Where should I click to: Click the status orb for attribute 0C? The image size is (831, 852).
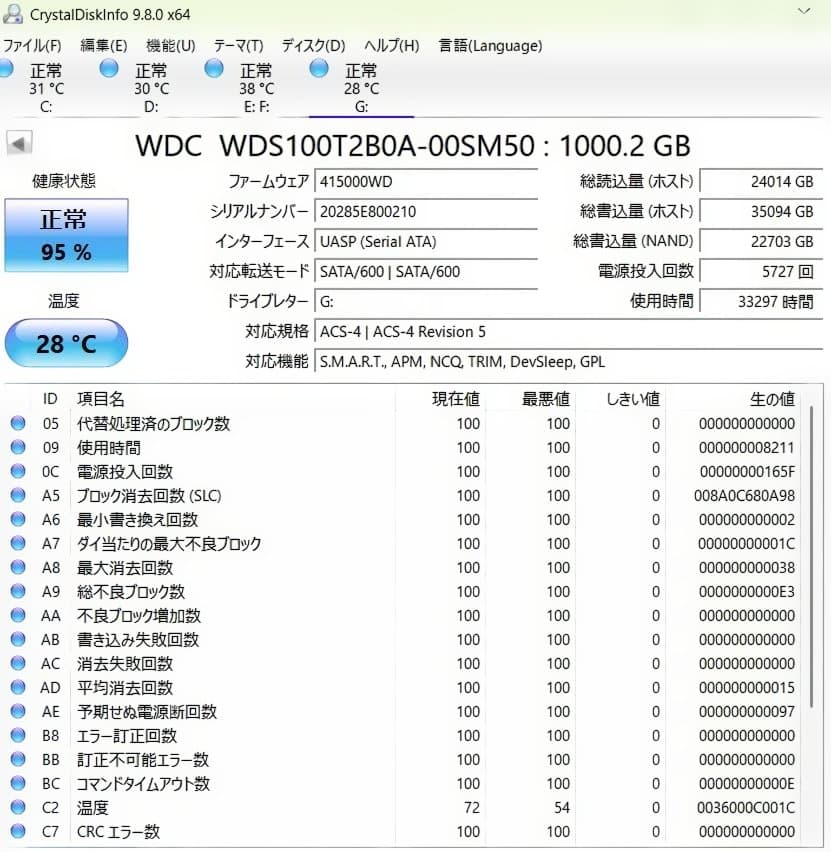pos(18,471)
